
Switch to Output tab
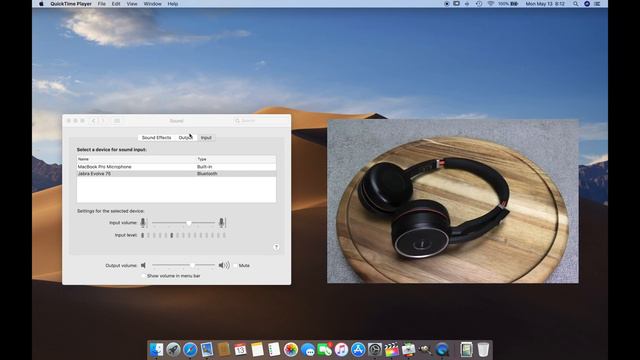(186, 138)
